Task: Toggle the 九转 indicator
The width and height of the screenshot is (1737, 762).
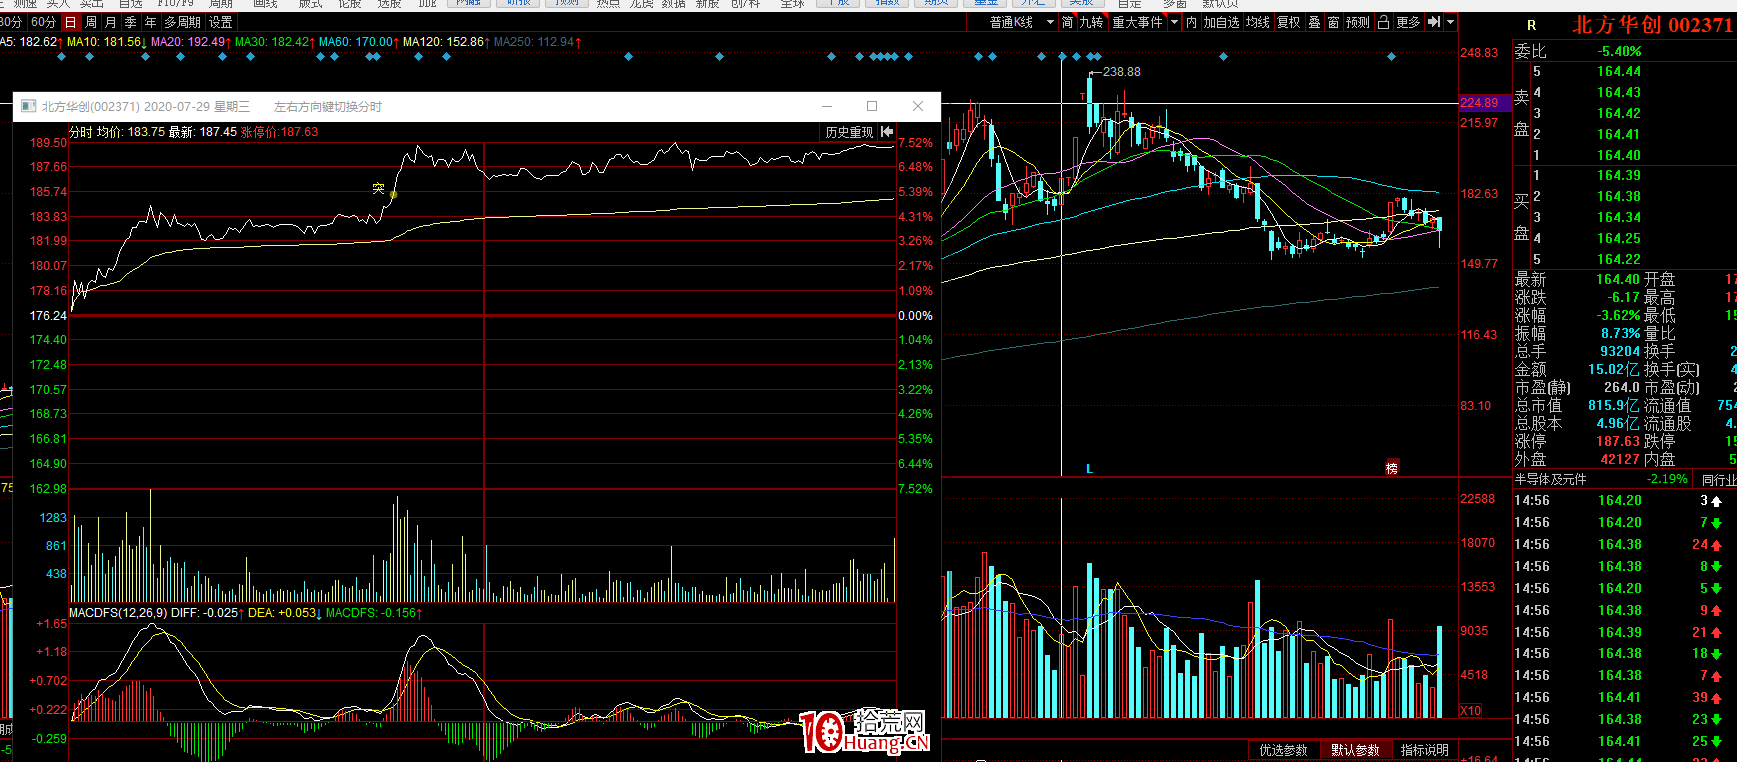Action: (x=1092, y=22)
